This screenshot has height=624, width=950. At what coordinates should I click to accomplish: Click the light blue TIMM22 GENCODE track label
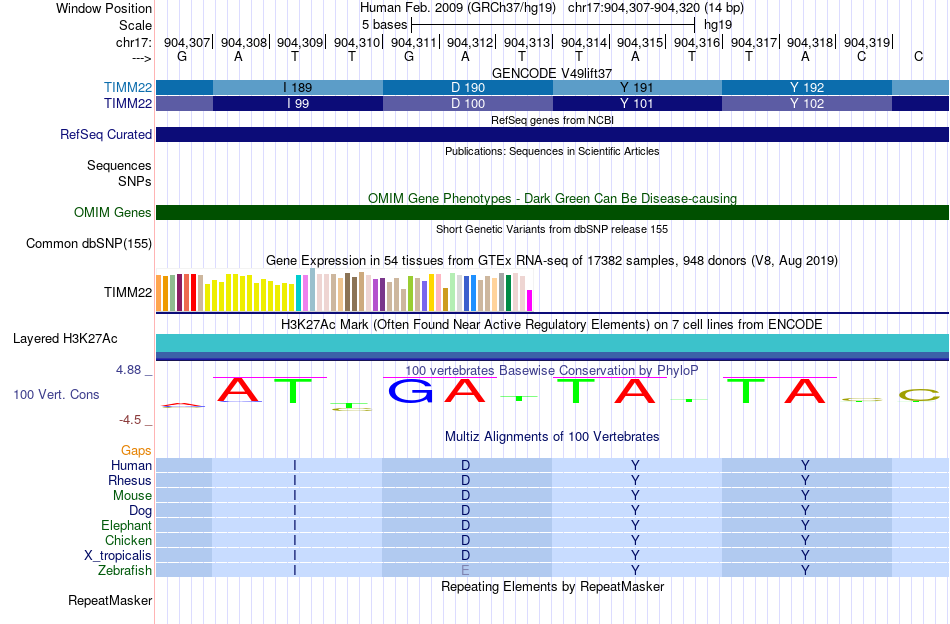pyautogui.click(x=128, y=87)
